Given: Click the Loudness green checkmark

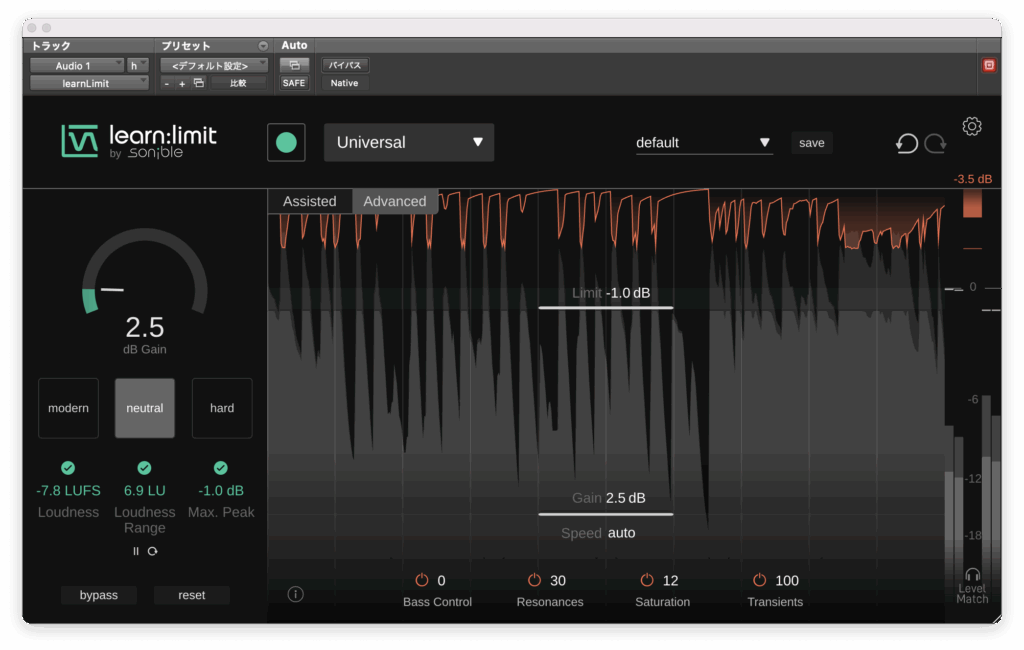Looking at the screenshot, I should click(68, 468).
